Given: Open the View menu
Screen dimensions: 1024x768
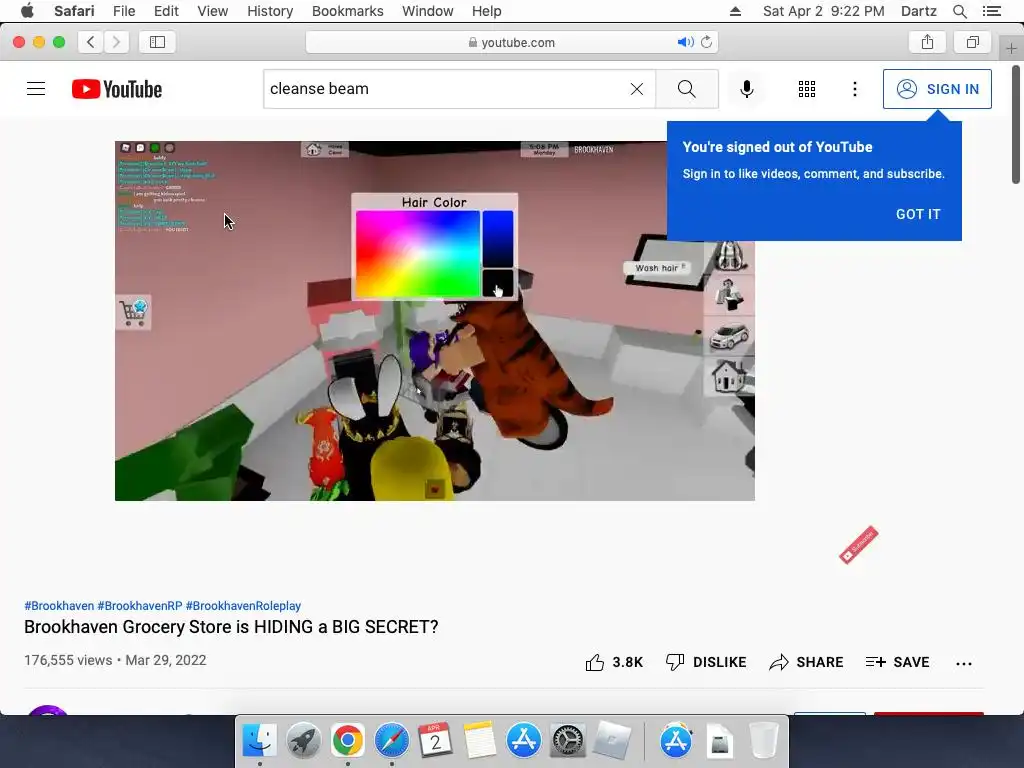Looking at the screenshot, I should pyautogui.click(x=212, y=11).
